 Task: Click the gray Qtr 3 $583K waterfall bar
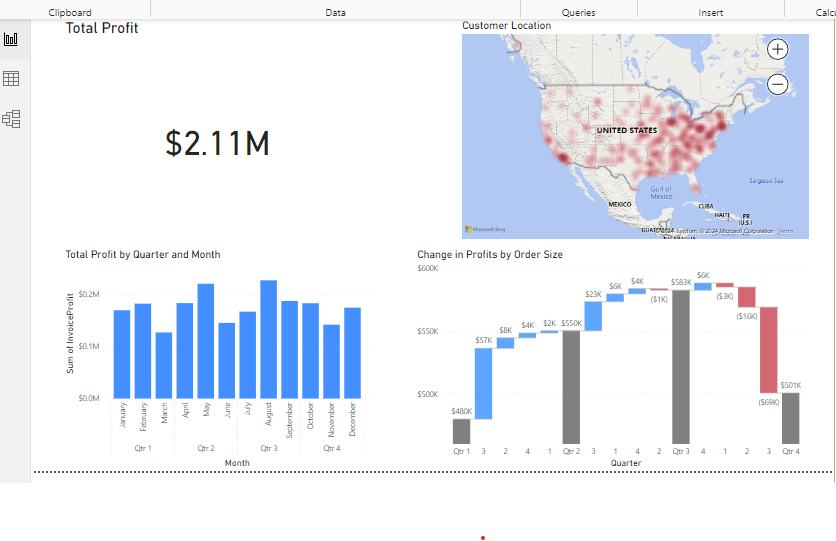pyautogui.click(x=681, y=367)
